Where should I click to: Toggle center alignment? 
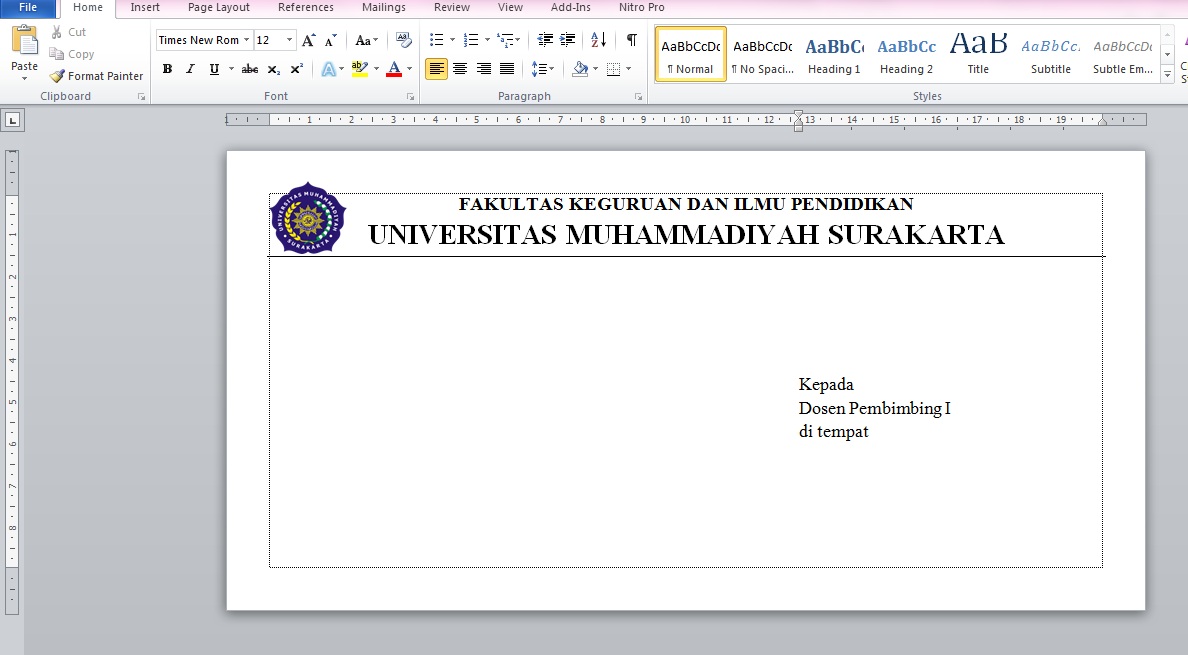coord(459,69)
